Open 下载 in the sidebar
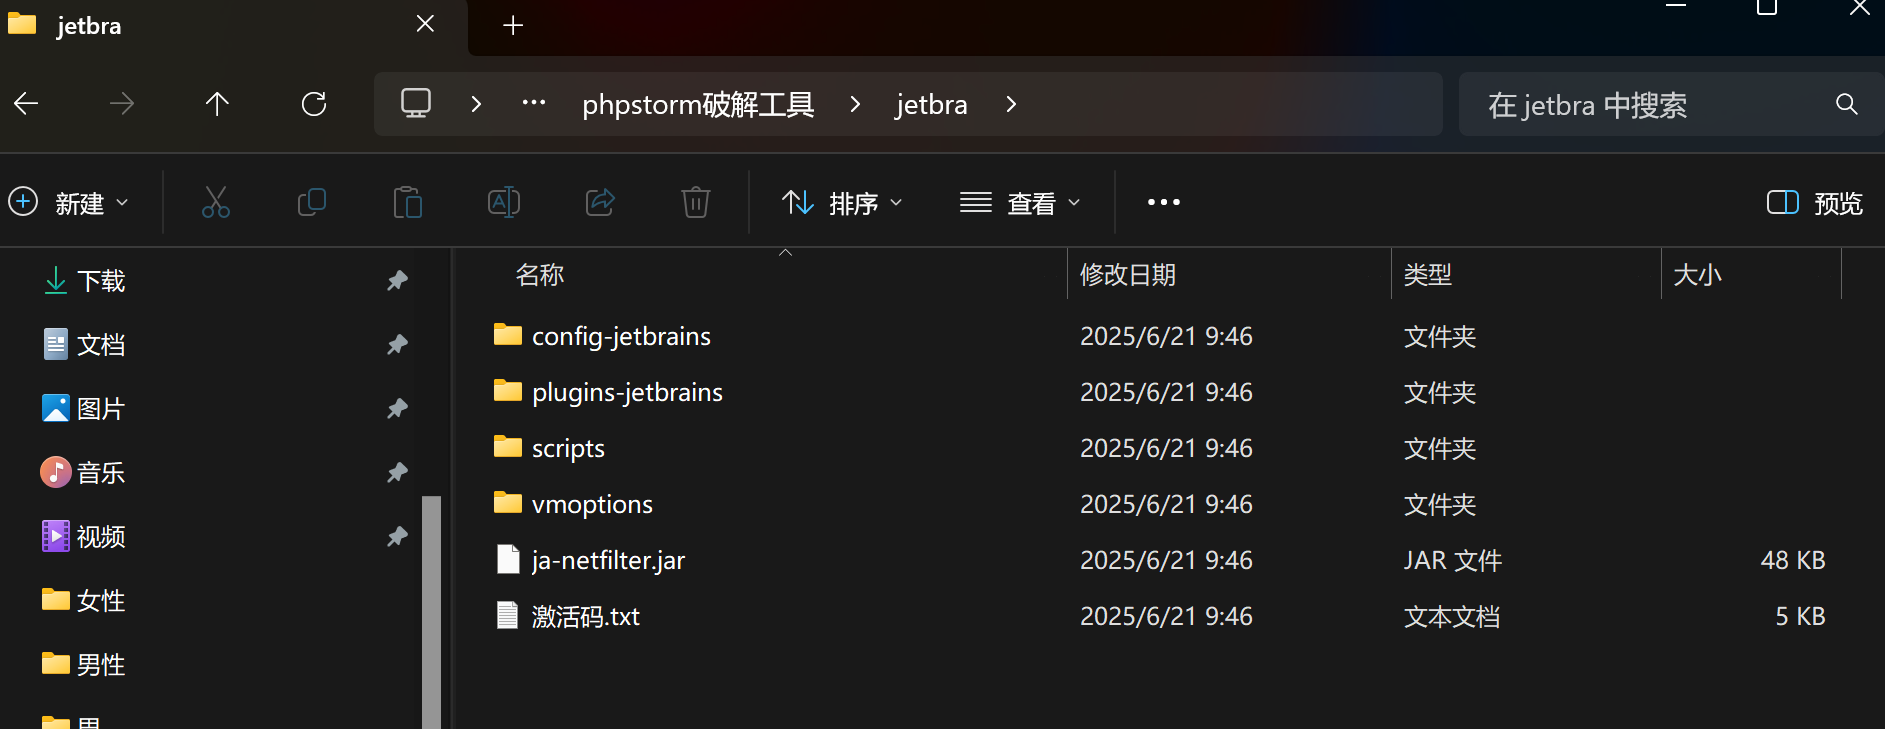This screenshot has height=729, width=1885. tap(101, 281)
